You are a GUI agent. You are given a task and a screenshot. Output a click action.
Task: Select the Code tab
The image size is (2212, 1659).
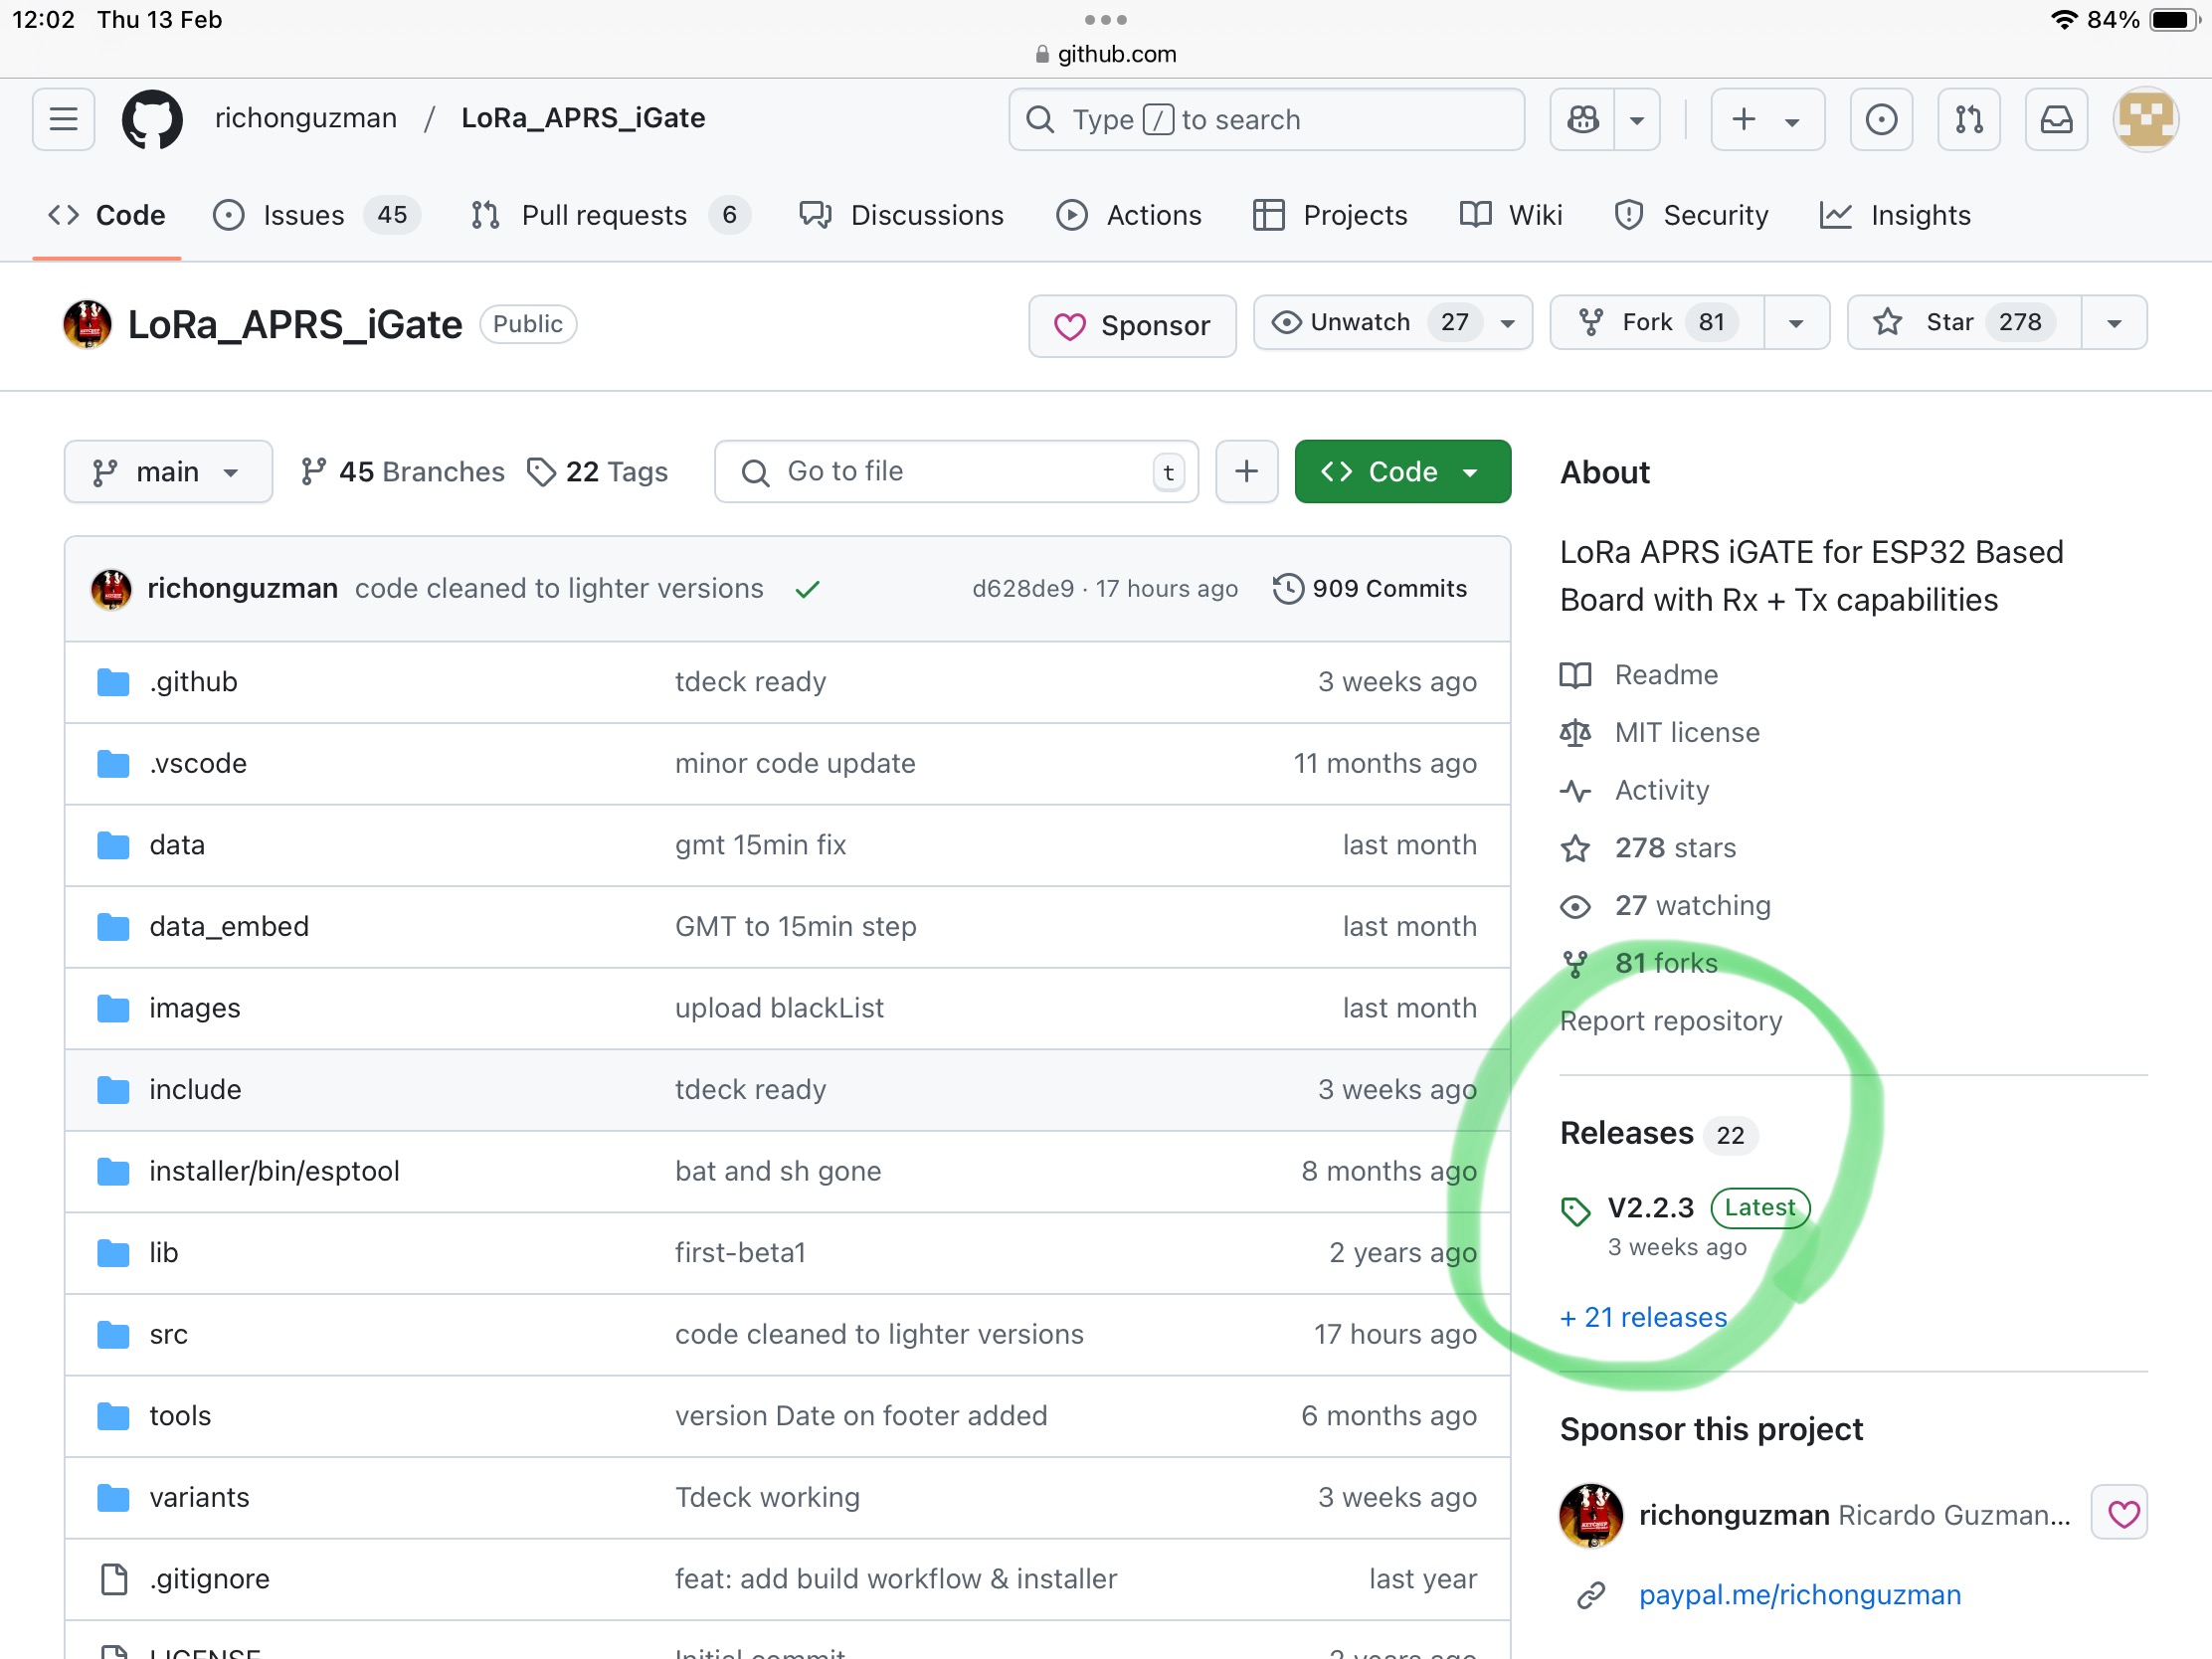coord(107,215)
